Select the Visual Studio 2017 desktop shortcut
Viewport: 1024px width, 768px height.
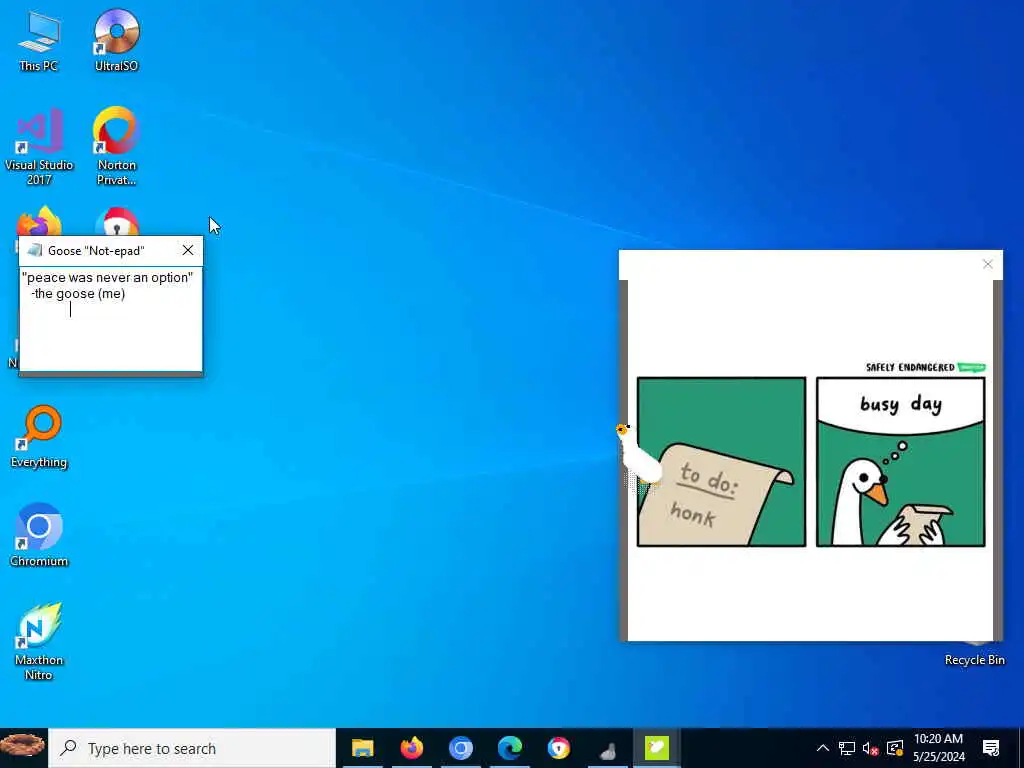click(39, 146)
